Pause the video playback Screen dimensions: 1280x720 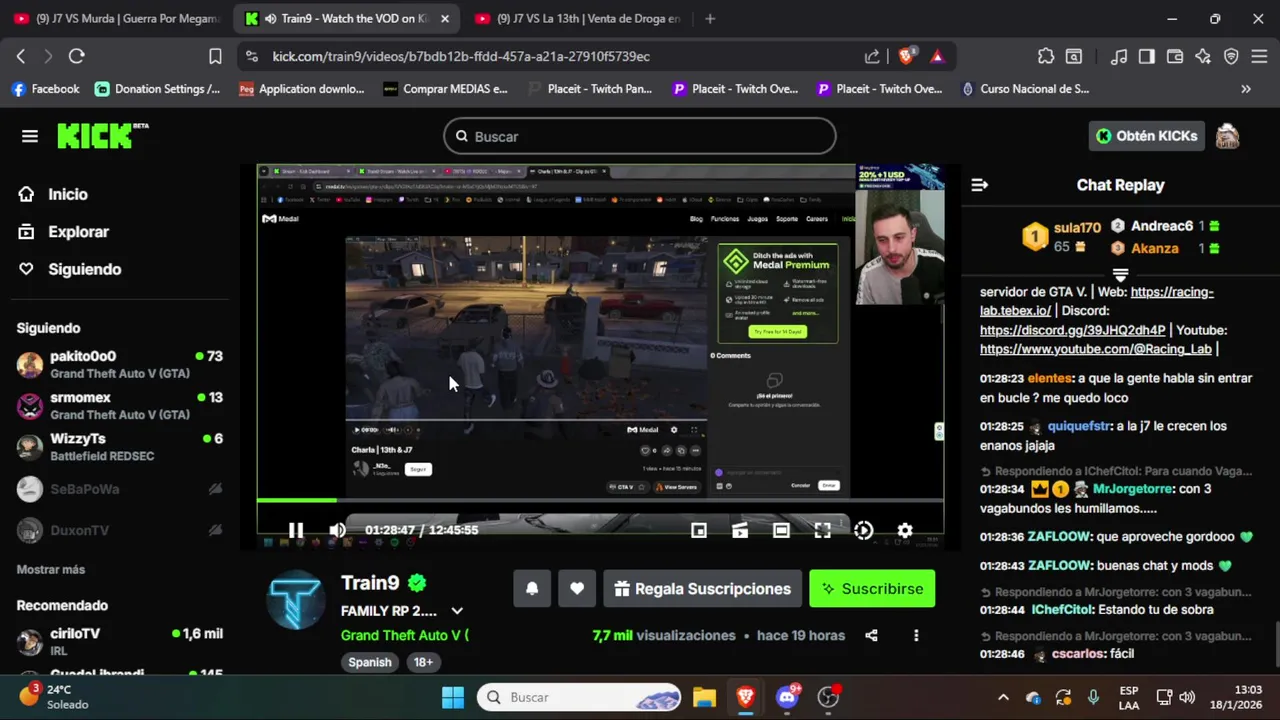click(x=296, y=530)
